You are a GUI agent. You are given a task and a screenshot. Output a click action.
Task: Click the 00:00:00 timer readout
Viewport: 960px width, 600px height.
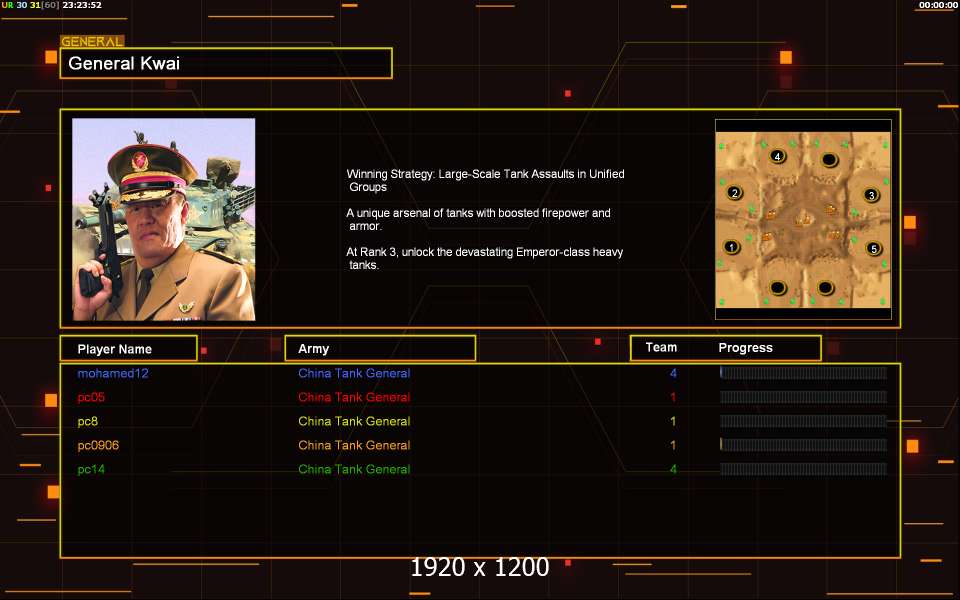937,5
